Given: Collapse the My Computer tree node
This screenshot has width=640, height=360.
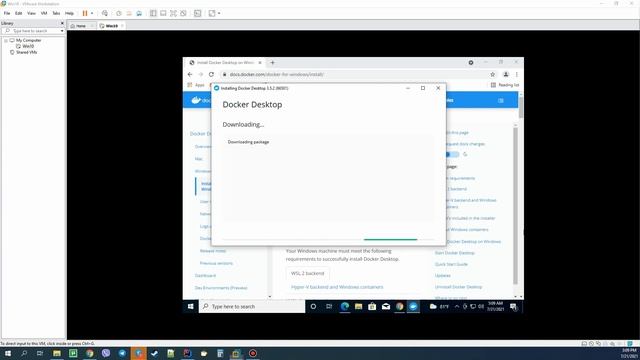Looking at the screenshot, I should tap(6, 40).
